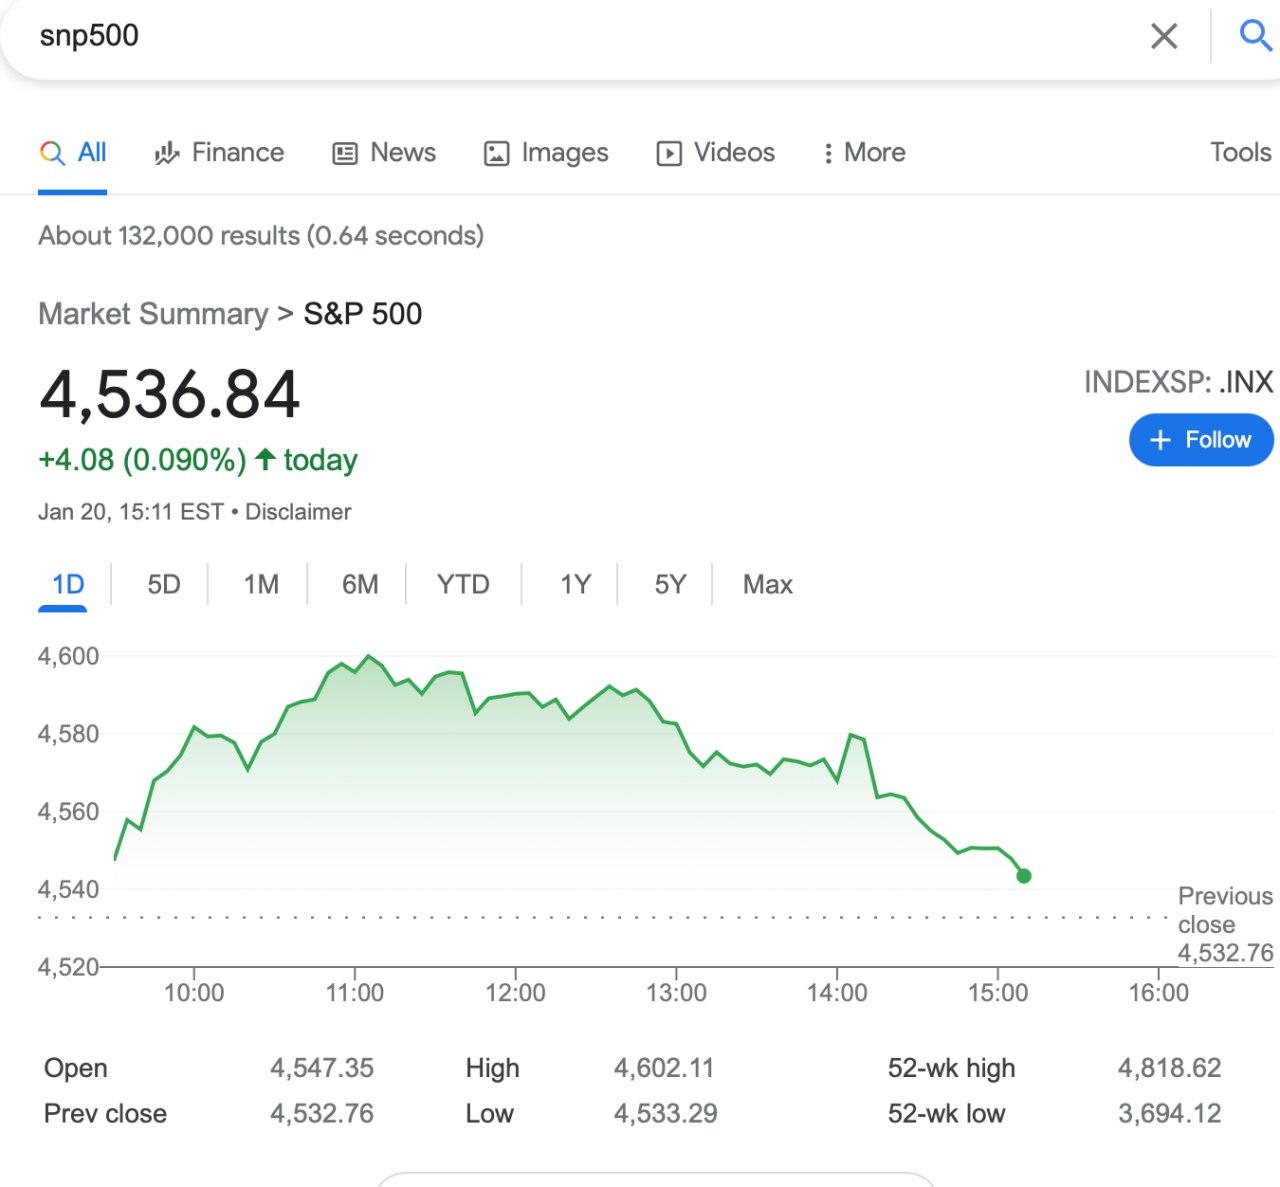Expand the More options menu
1280x1187 pixels.
point(864,153)
